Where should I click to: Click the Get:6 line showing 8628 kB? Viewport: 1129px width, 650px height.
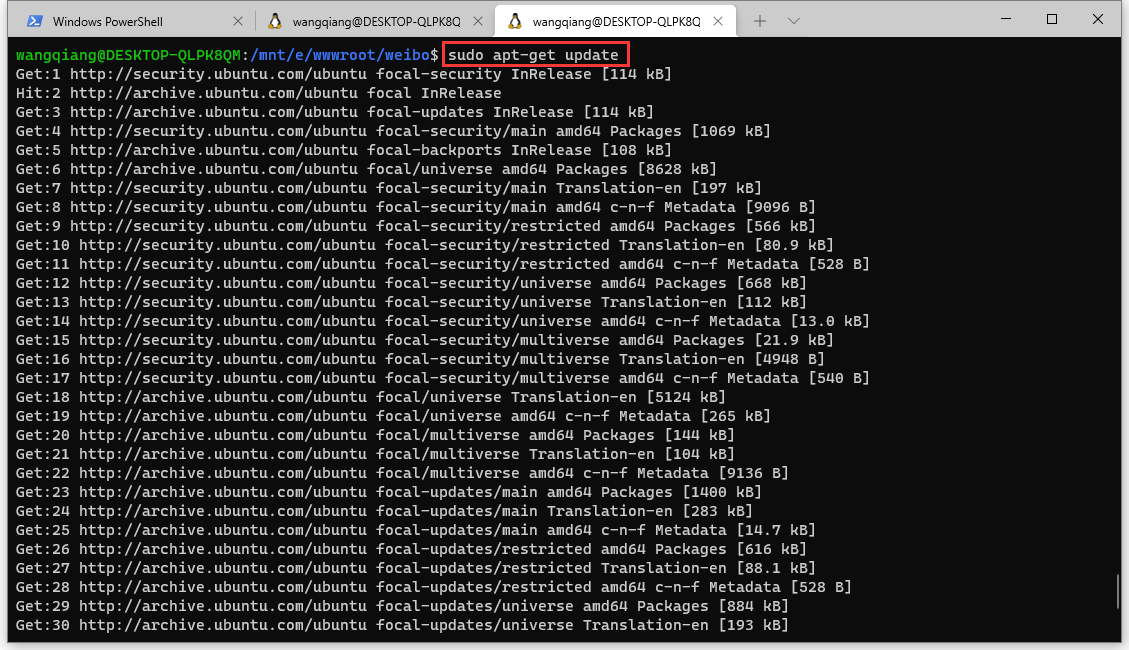pyautogui.click(x=366, y=169)
